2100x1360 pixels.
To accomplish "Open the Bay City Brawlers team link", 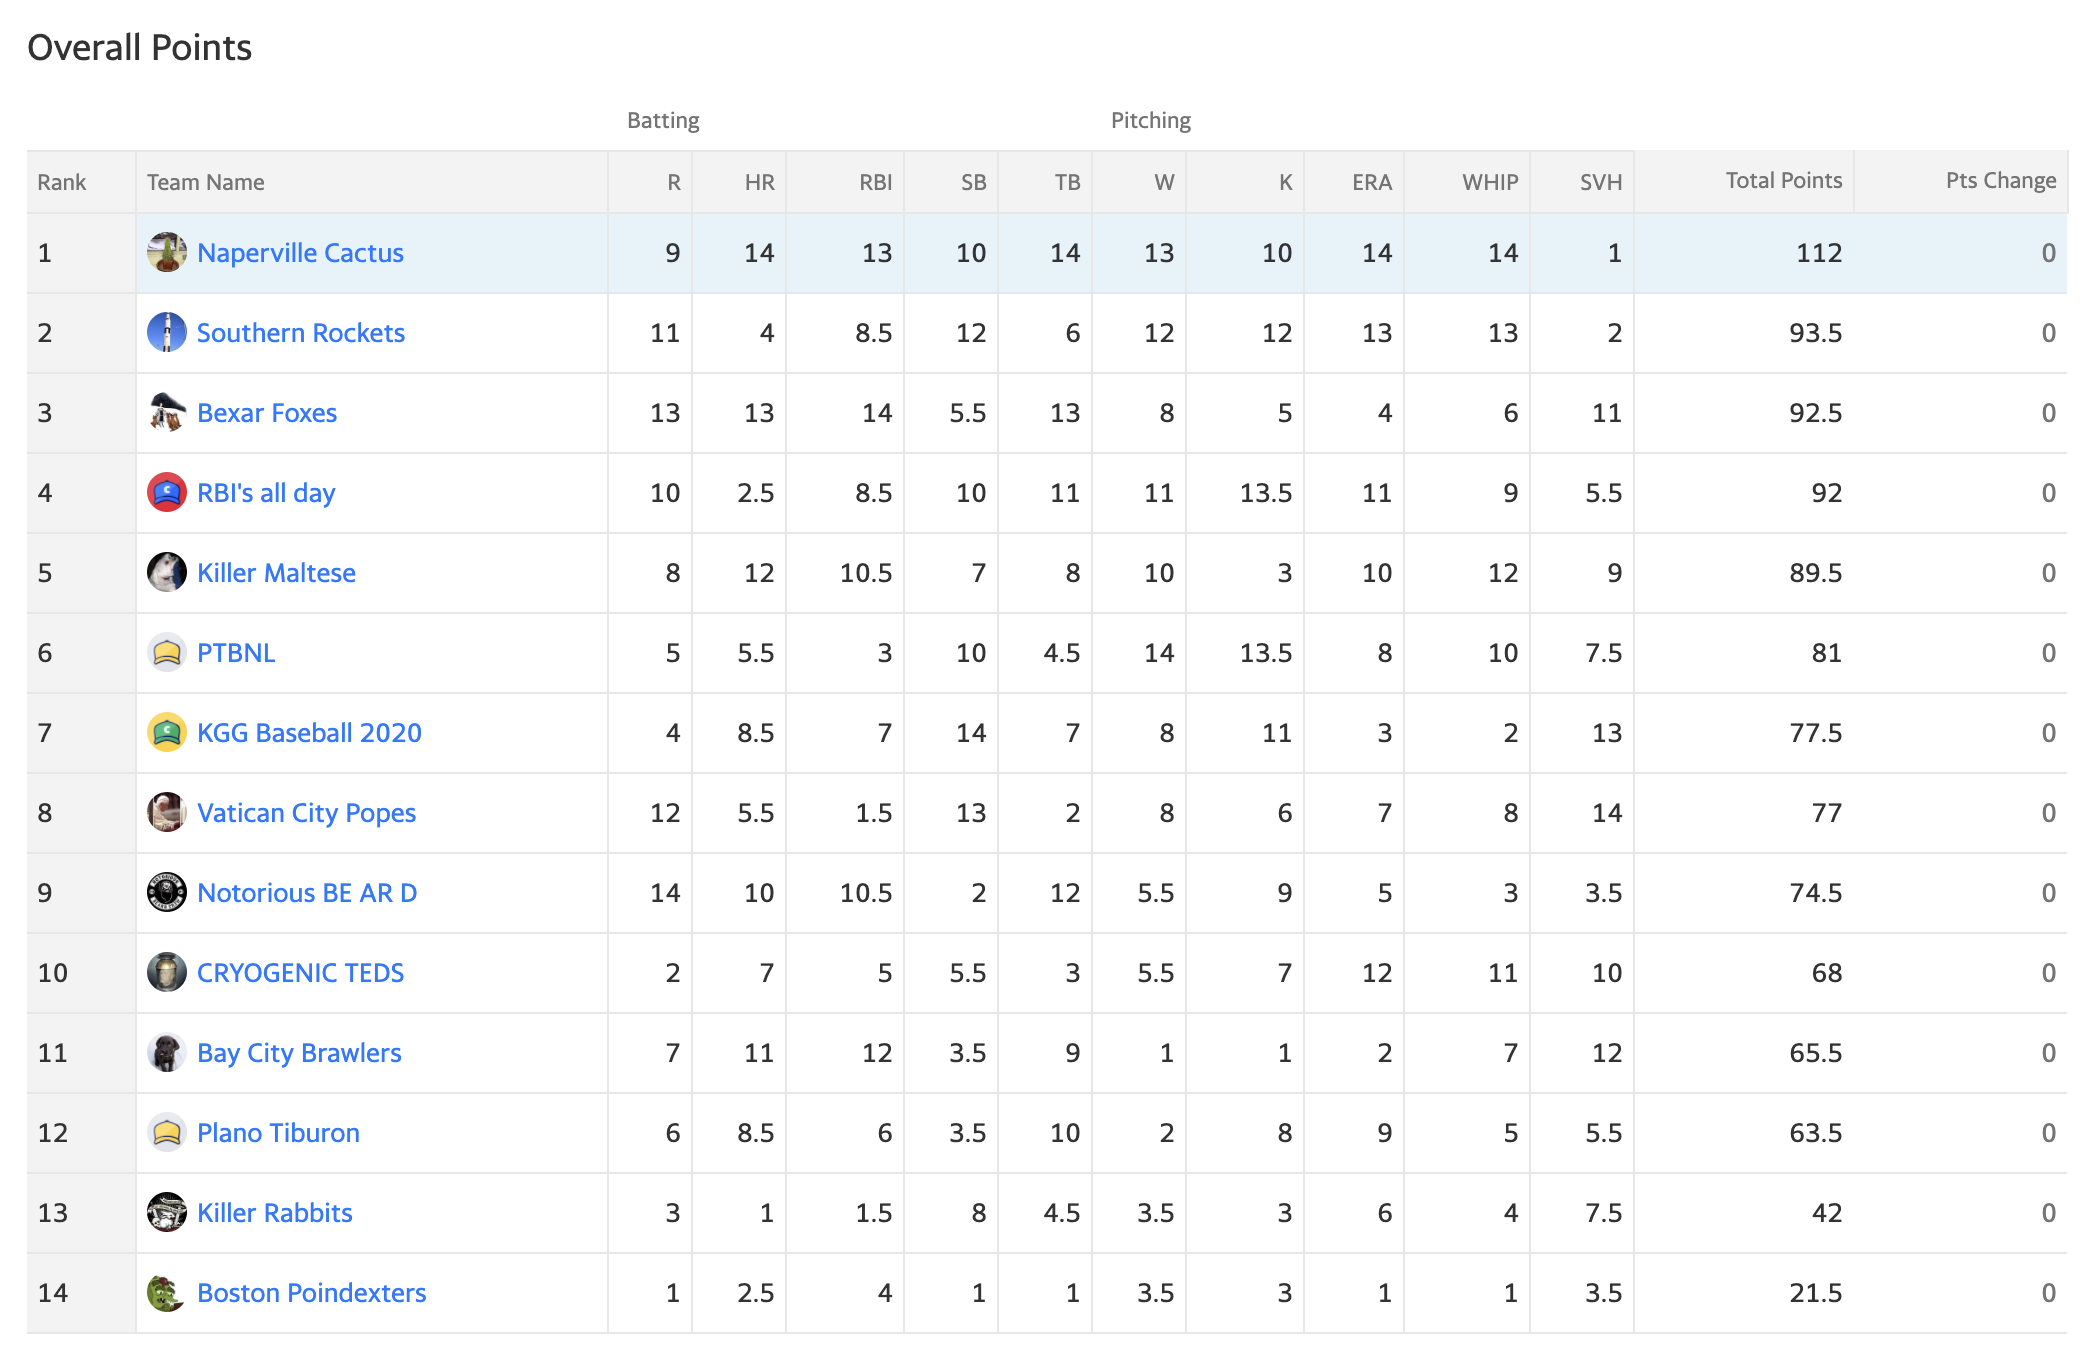I will coord(299,1053).
